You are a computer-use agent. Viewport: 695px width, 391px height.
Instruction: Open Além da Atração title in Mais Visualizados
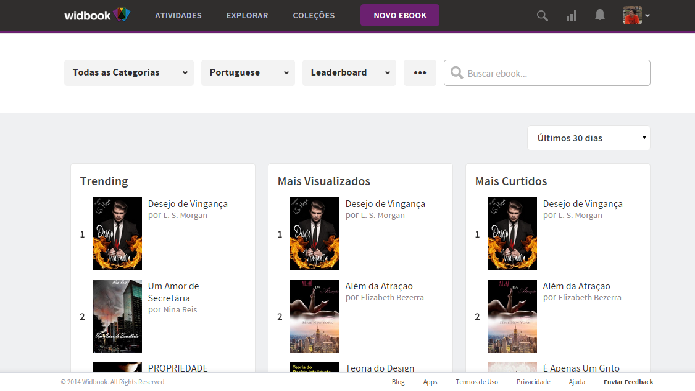tap(379, 286)
